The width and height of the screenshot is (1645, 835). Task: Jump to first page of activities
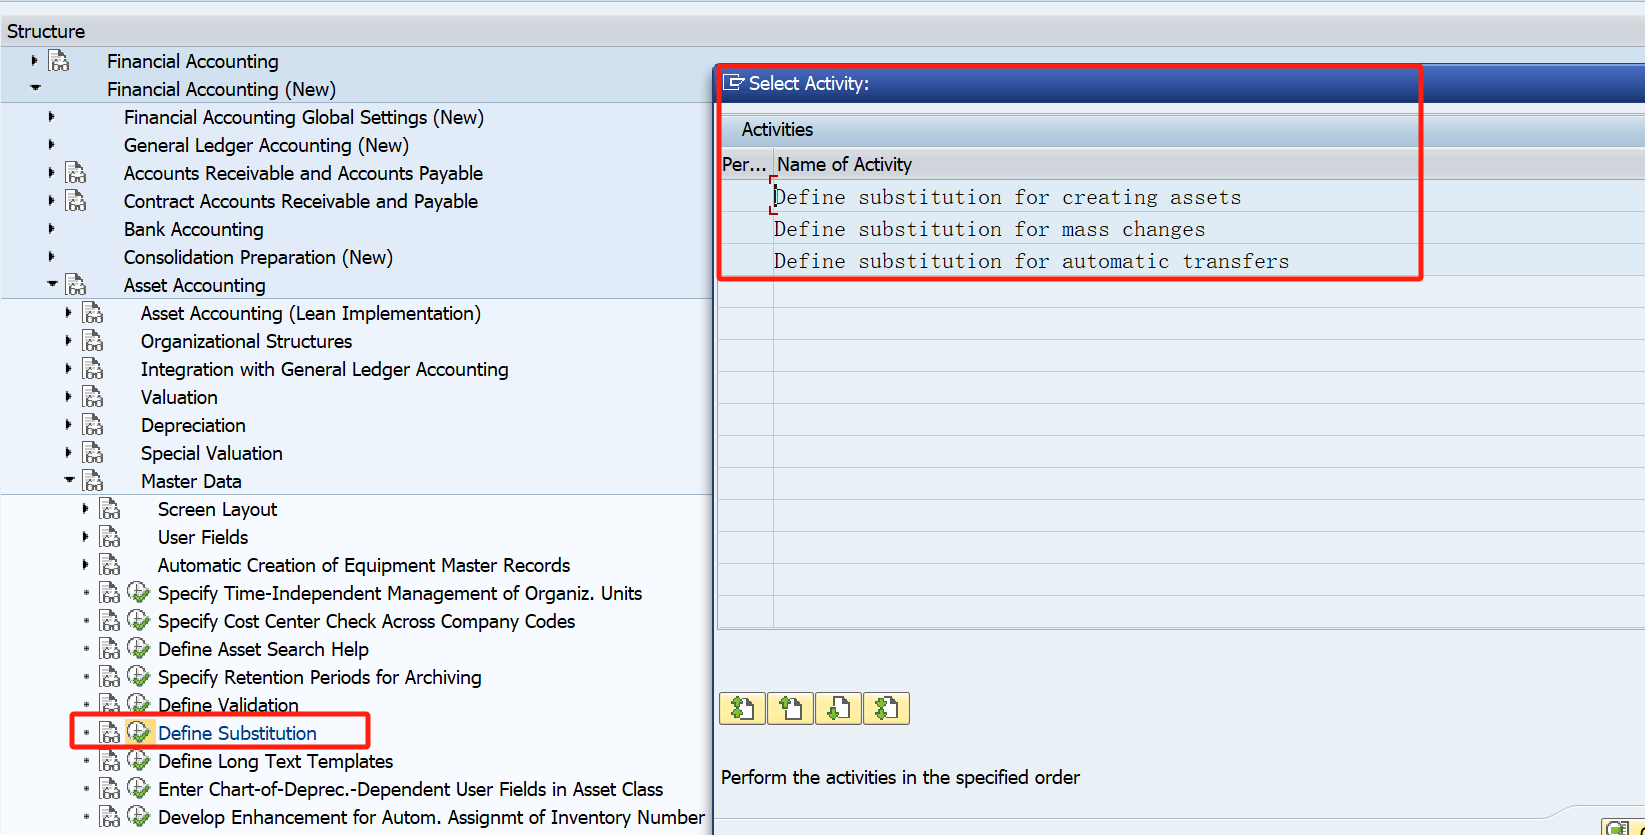click(x=742, y=708)
